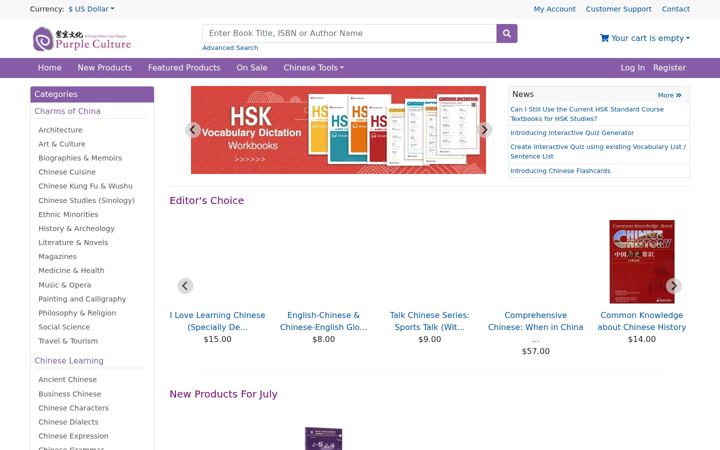Select History & Archeology category

76,228
